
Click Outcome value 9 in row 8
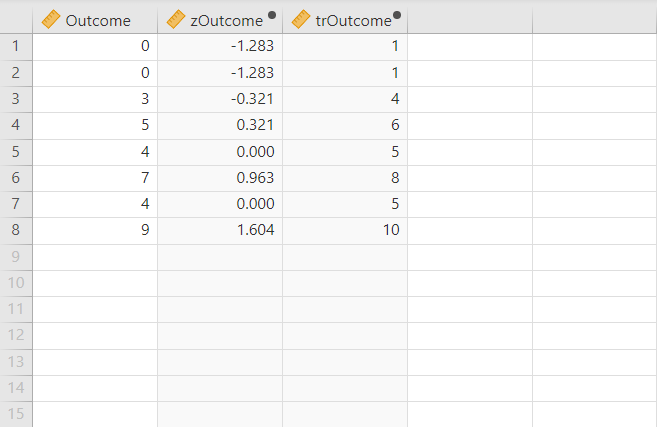[145, 230]
